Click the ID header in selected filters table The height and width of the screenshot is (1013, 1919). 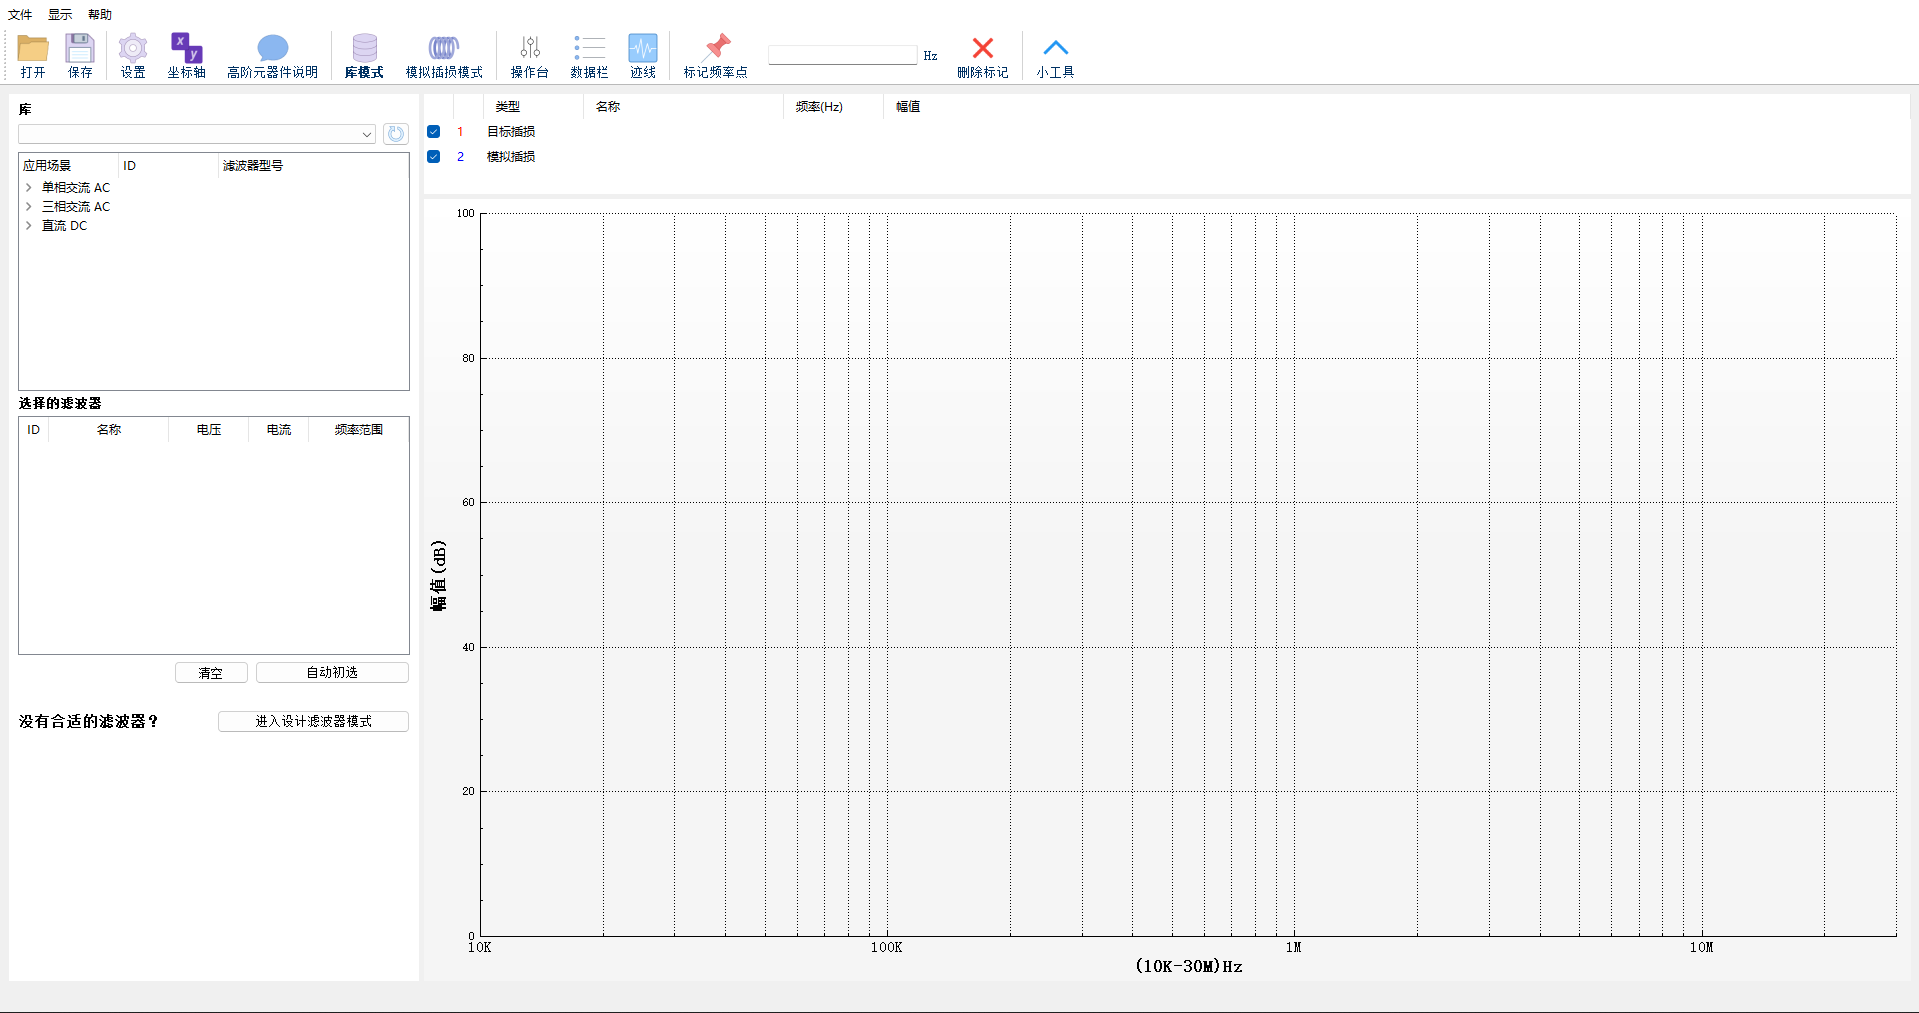tap(33, 430)
